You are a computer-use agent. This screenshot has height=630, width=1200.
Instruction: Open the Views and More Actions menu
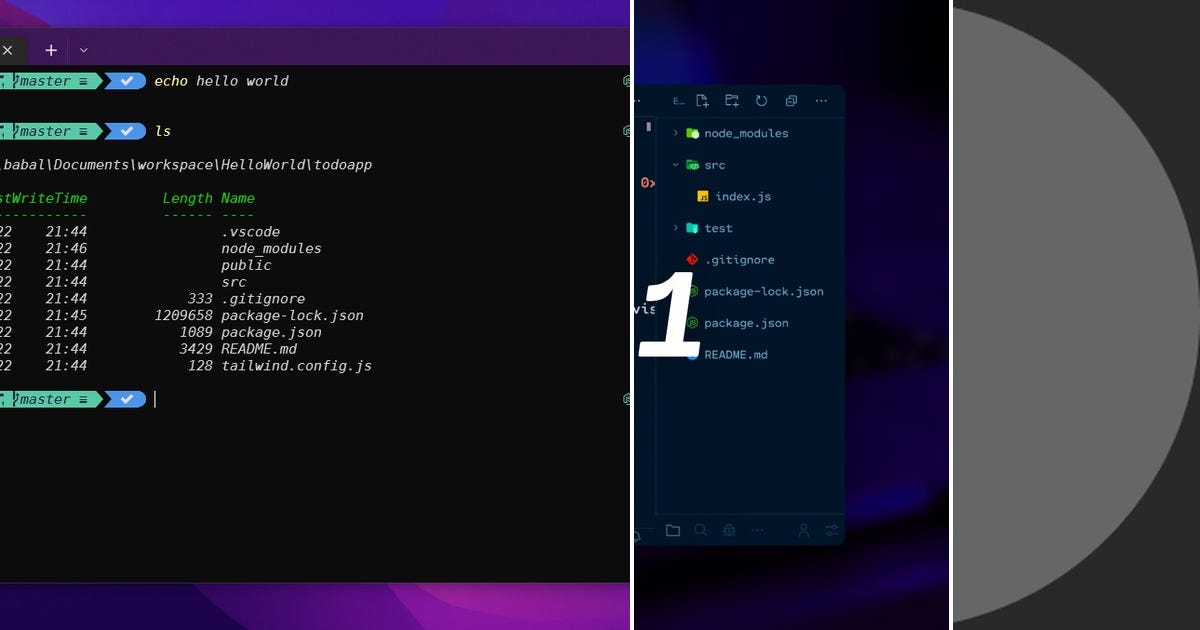[821, 101]
